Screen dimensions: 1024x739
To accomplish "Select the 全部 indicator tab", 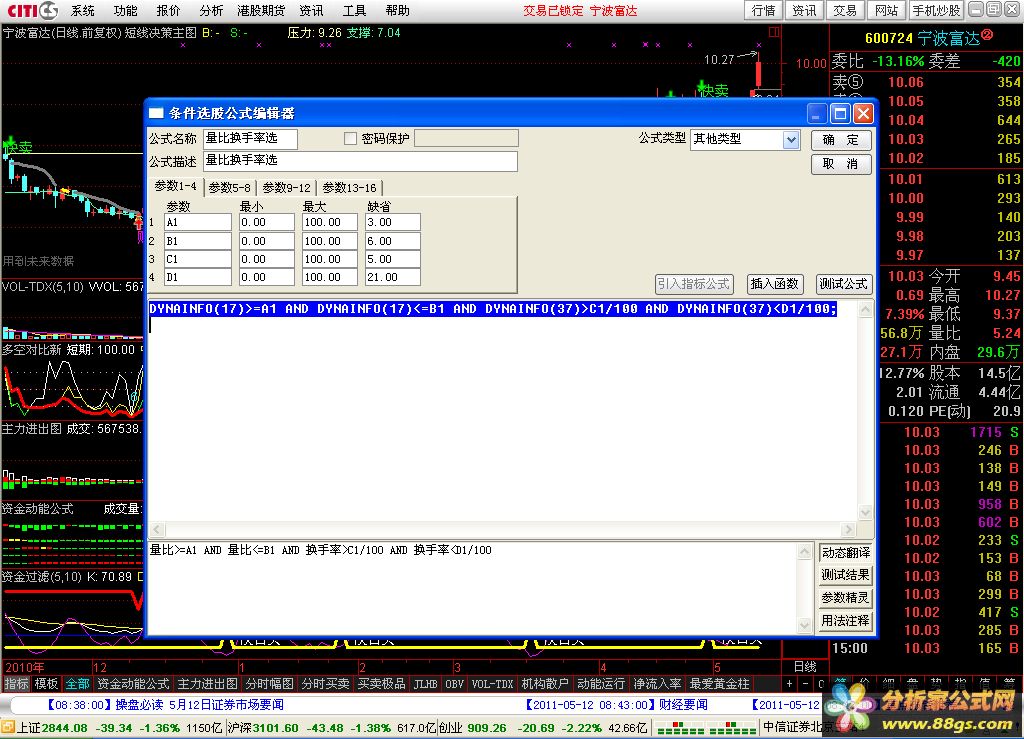I will click(x=77, y=684).
